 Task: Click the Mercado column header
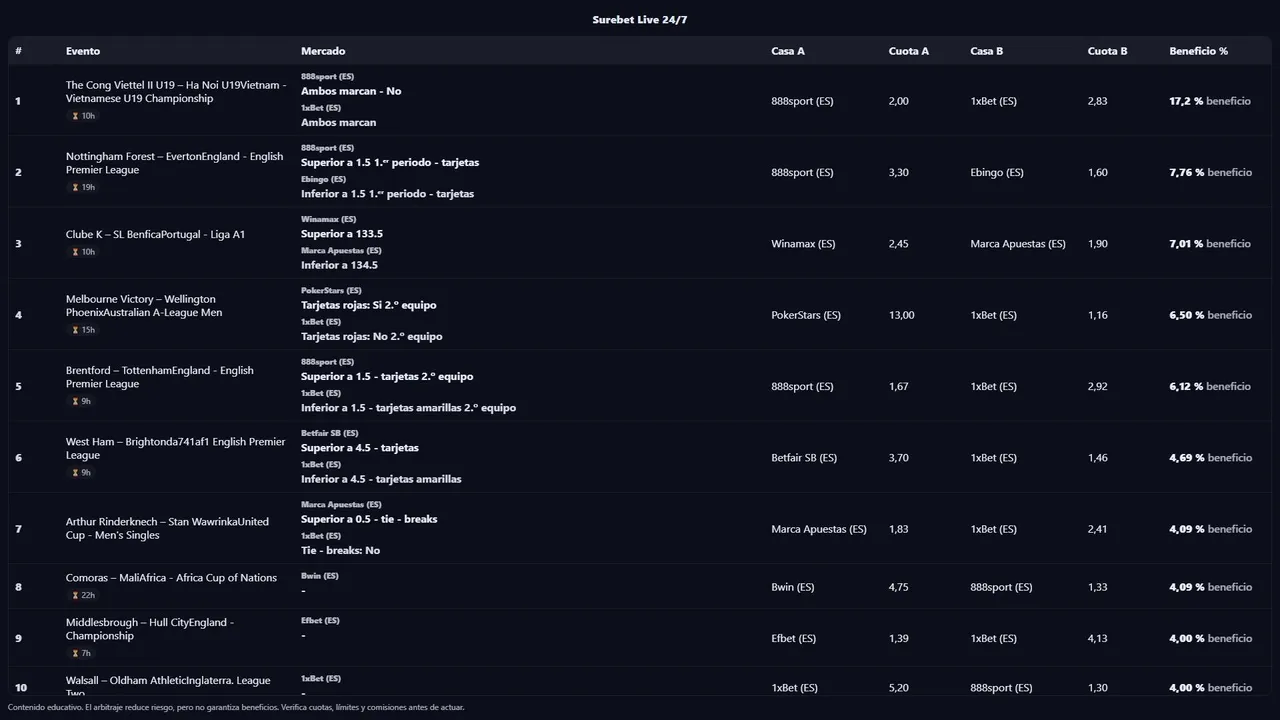[323, 51]
